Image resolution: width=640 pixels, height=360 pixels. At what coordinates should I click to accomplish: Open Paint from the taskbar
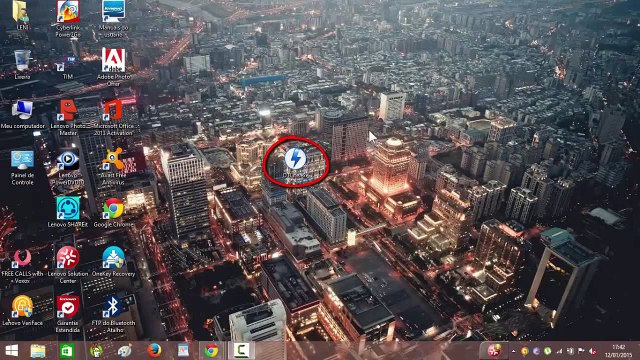pos(125,351)
